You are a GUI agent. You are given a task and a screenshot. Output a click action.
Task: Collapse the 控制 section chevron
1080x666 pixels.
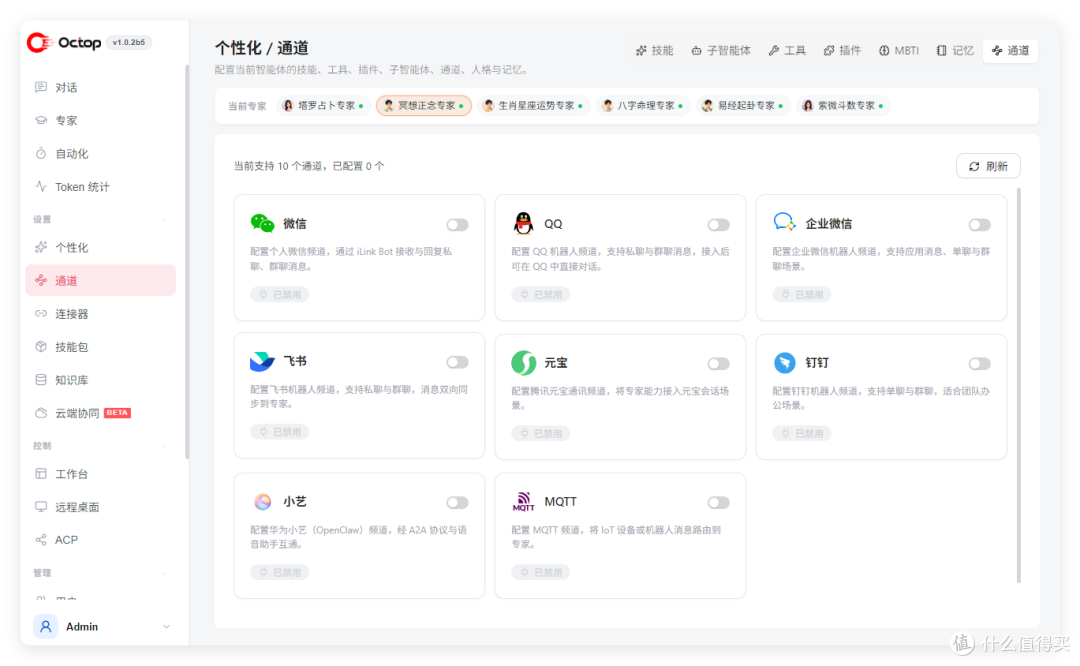(164, 446)
